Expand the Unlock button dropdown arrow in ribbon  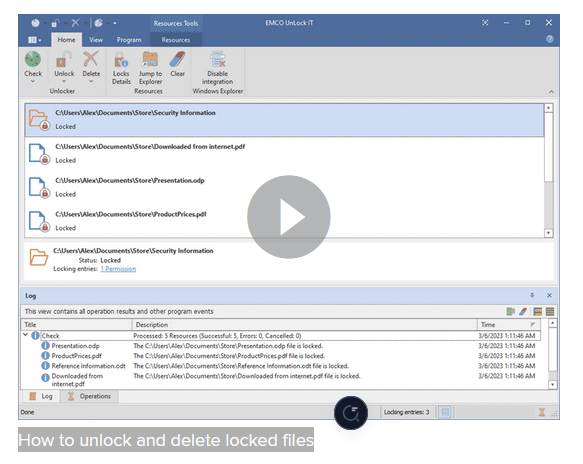pos(64,81)
